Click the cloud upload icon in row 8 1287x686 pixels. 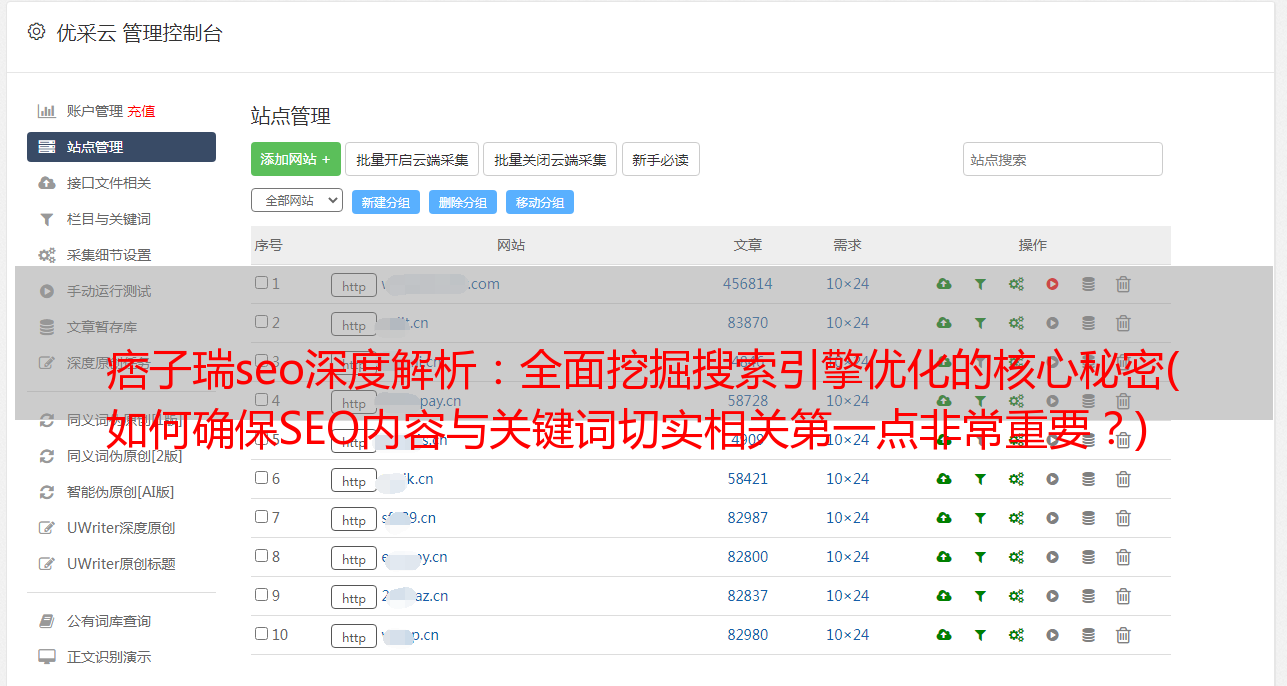[x=943, y=557]
